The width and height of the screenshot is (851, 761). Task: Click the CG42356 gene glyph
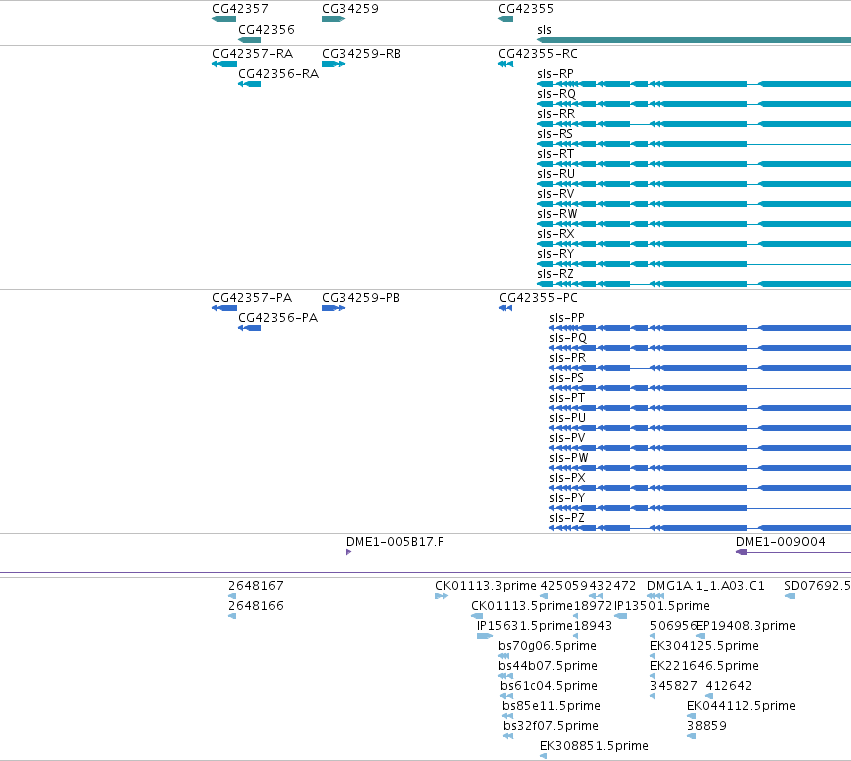[x=250, y=40]
